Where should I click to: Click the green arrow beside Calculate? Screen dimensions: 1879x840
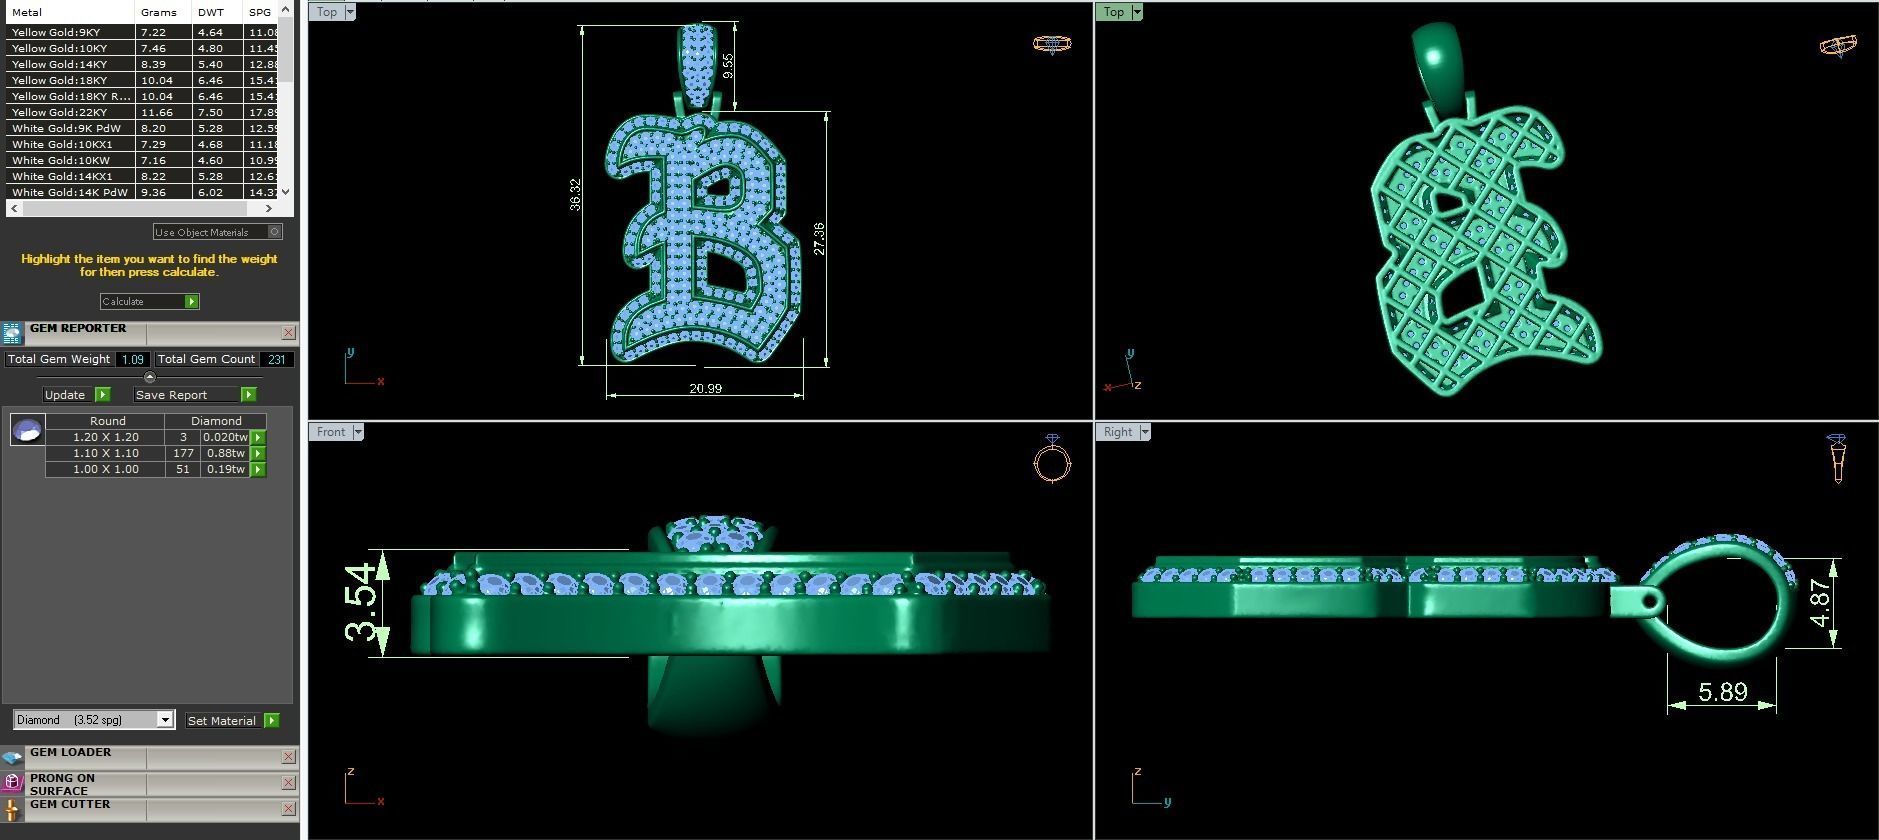(x=192, y=301)
